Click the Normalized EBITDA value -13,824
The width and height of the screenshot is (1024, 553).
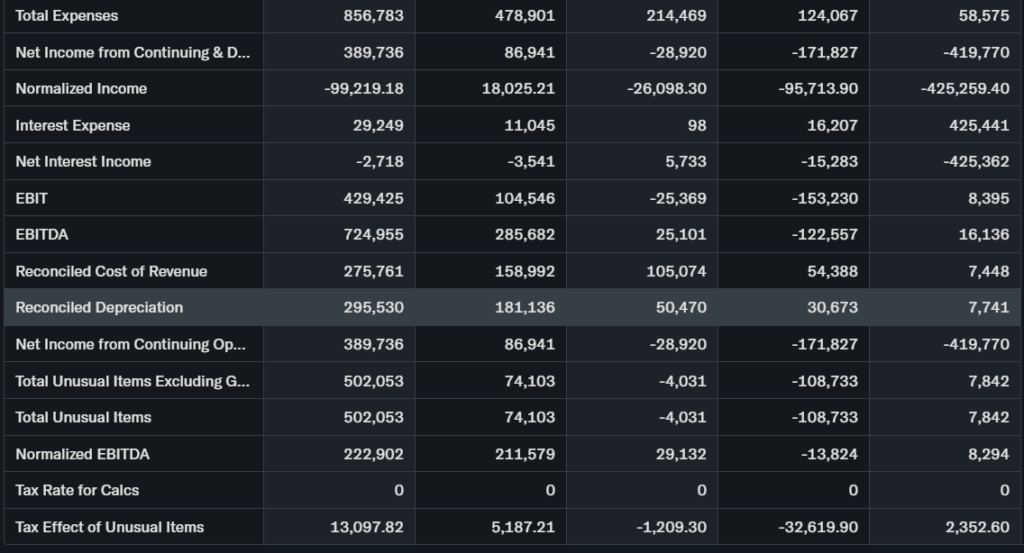828,454
